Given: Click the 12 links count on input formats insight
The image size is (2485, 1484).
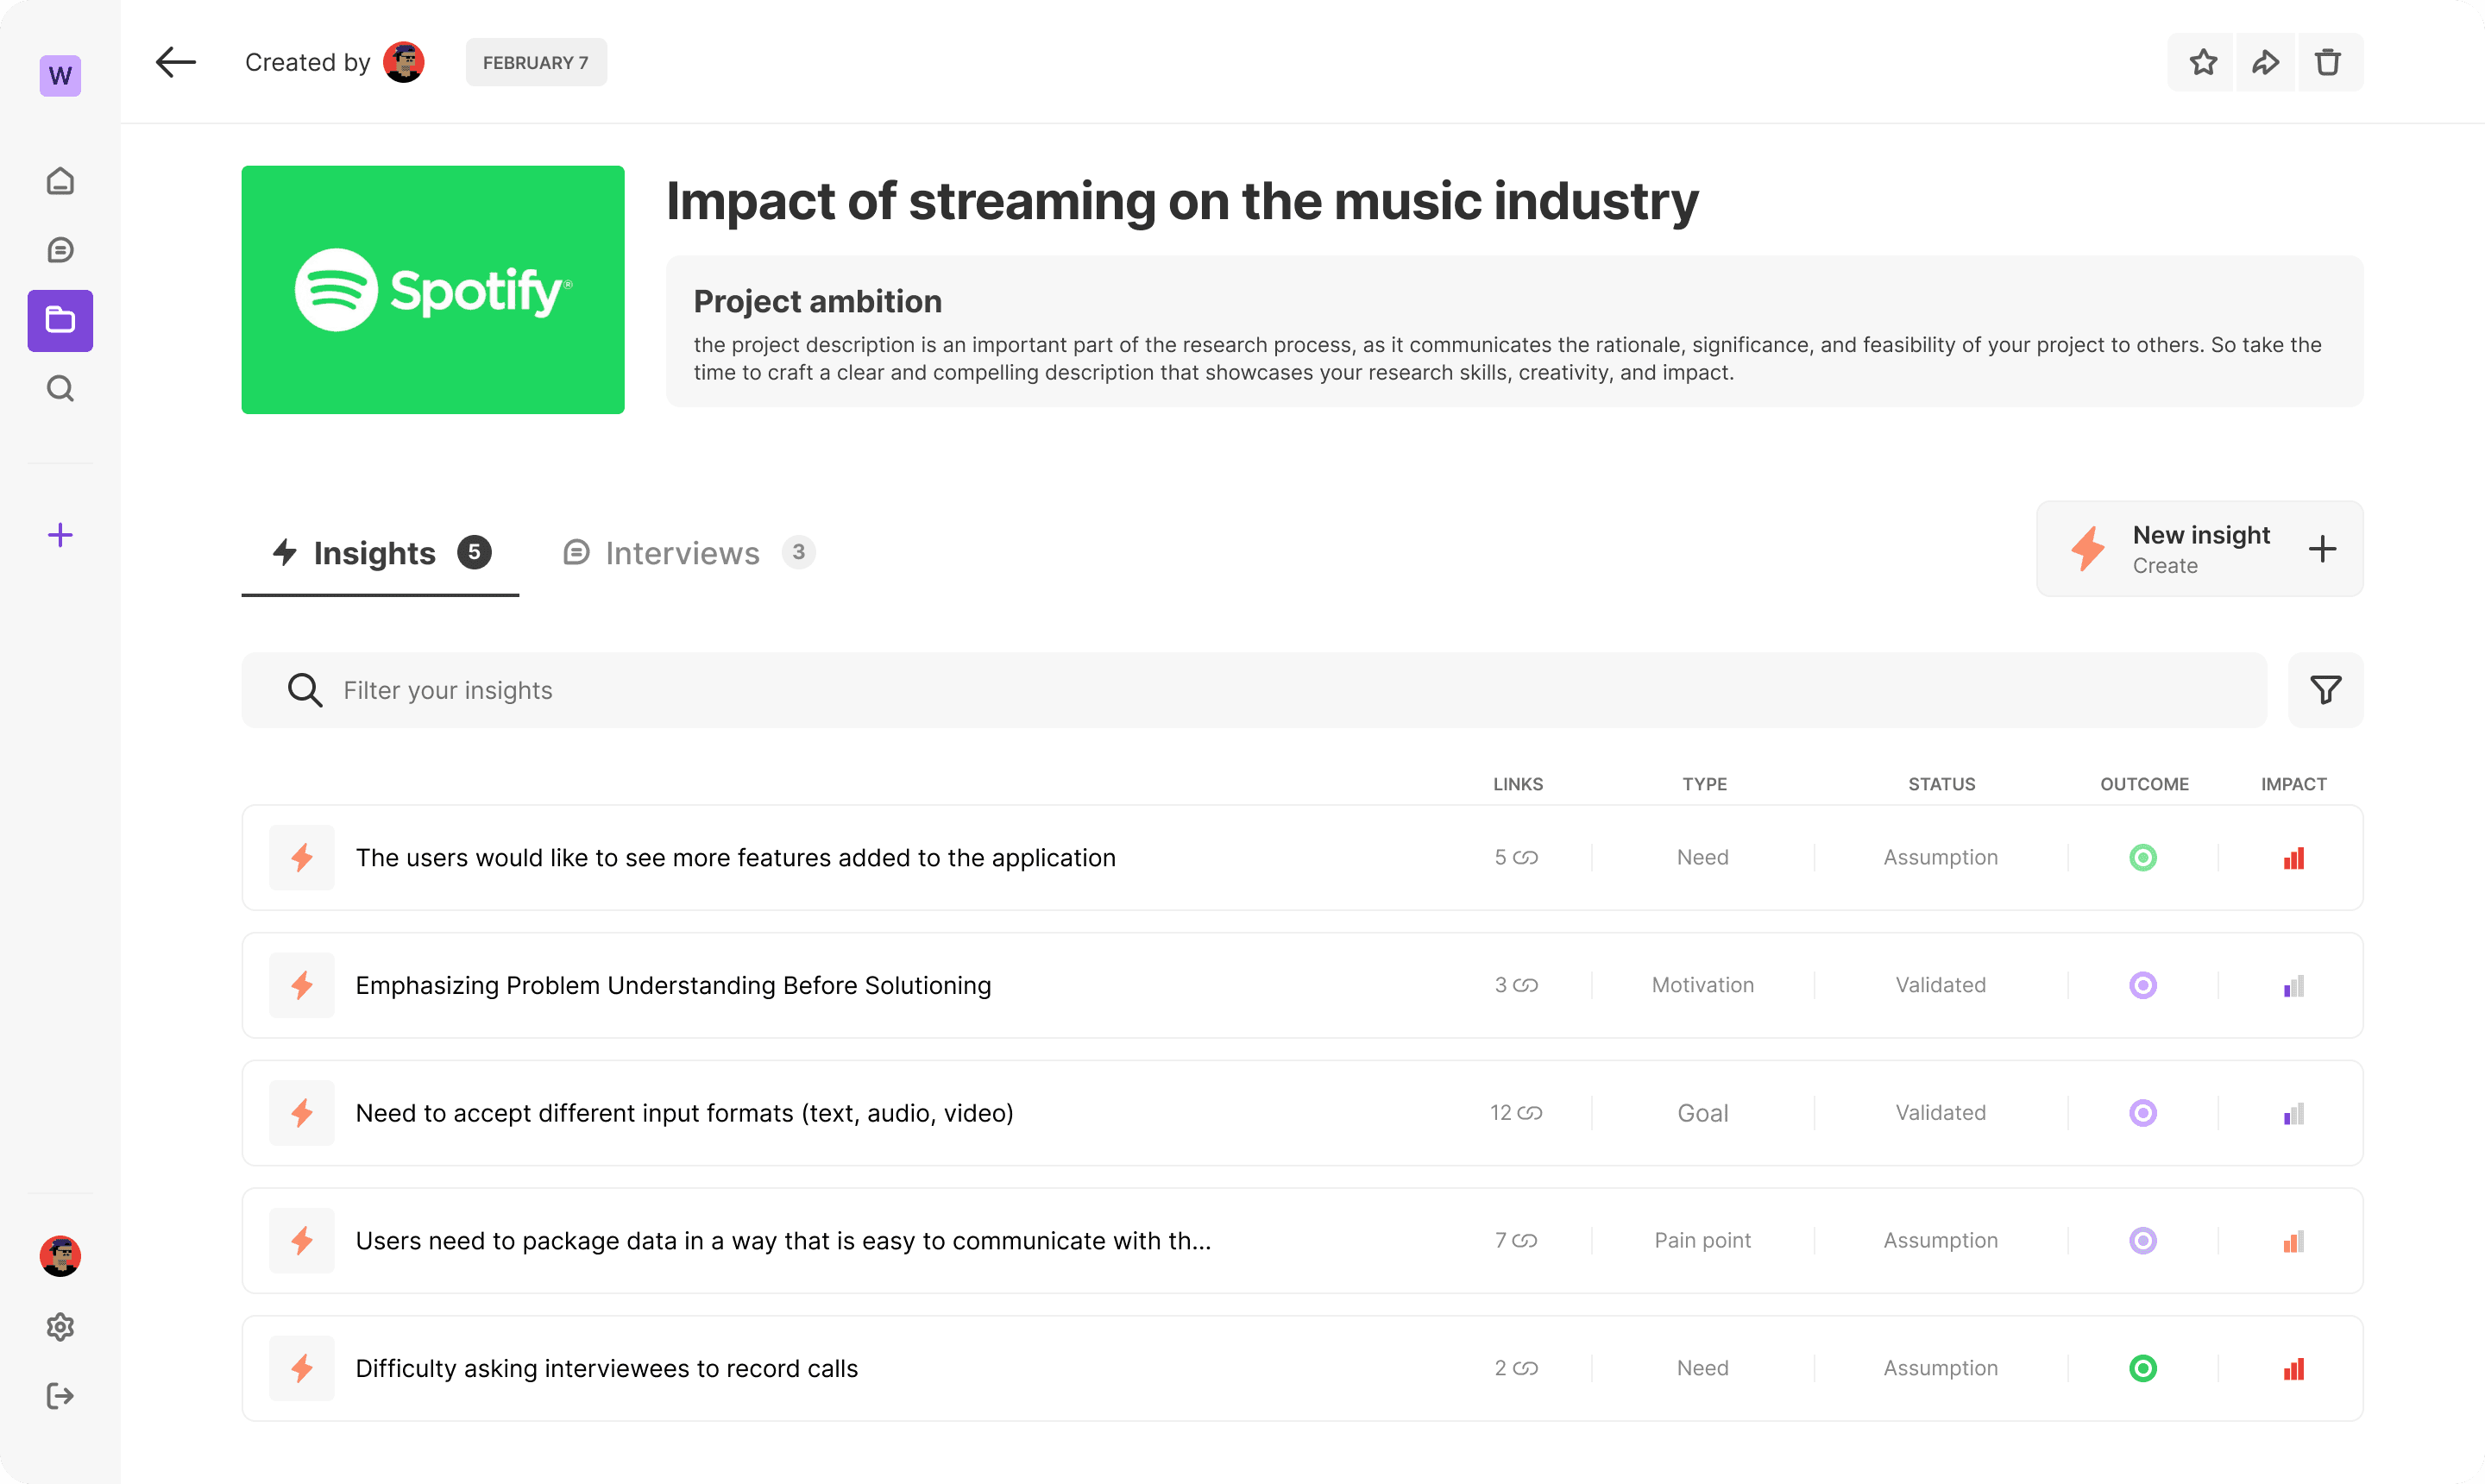Looking at the screenshot, I should click(x=1516, y=1113).
